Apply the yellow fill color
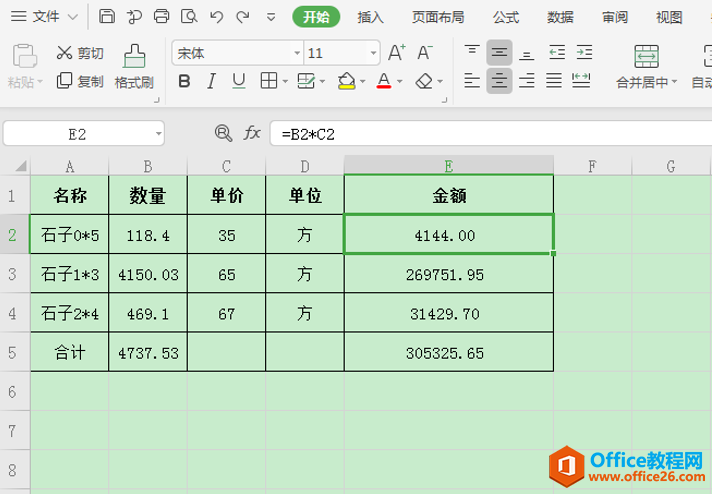 (x=346, y=81)
